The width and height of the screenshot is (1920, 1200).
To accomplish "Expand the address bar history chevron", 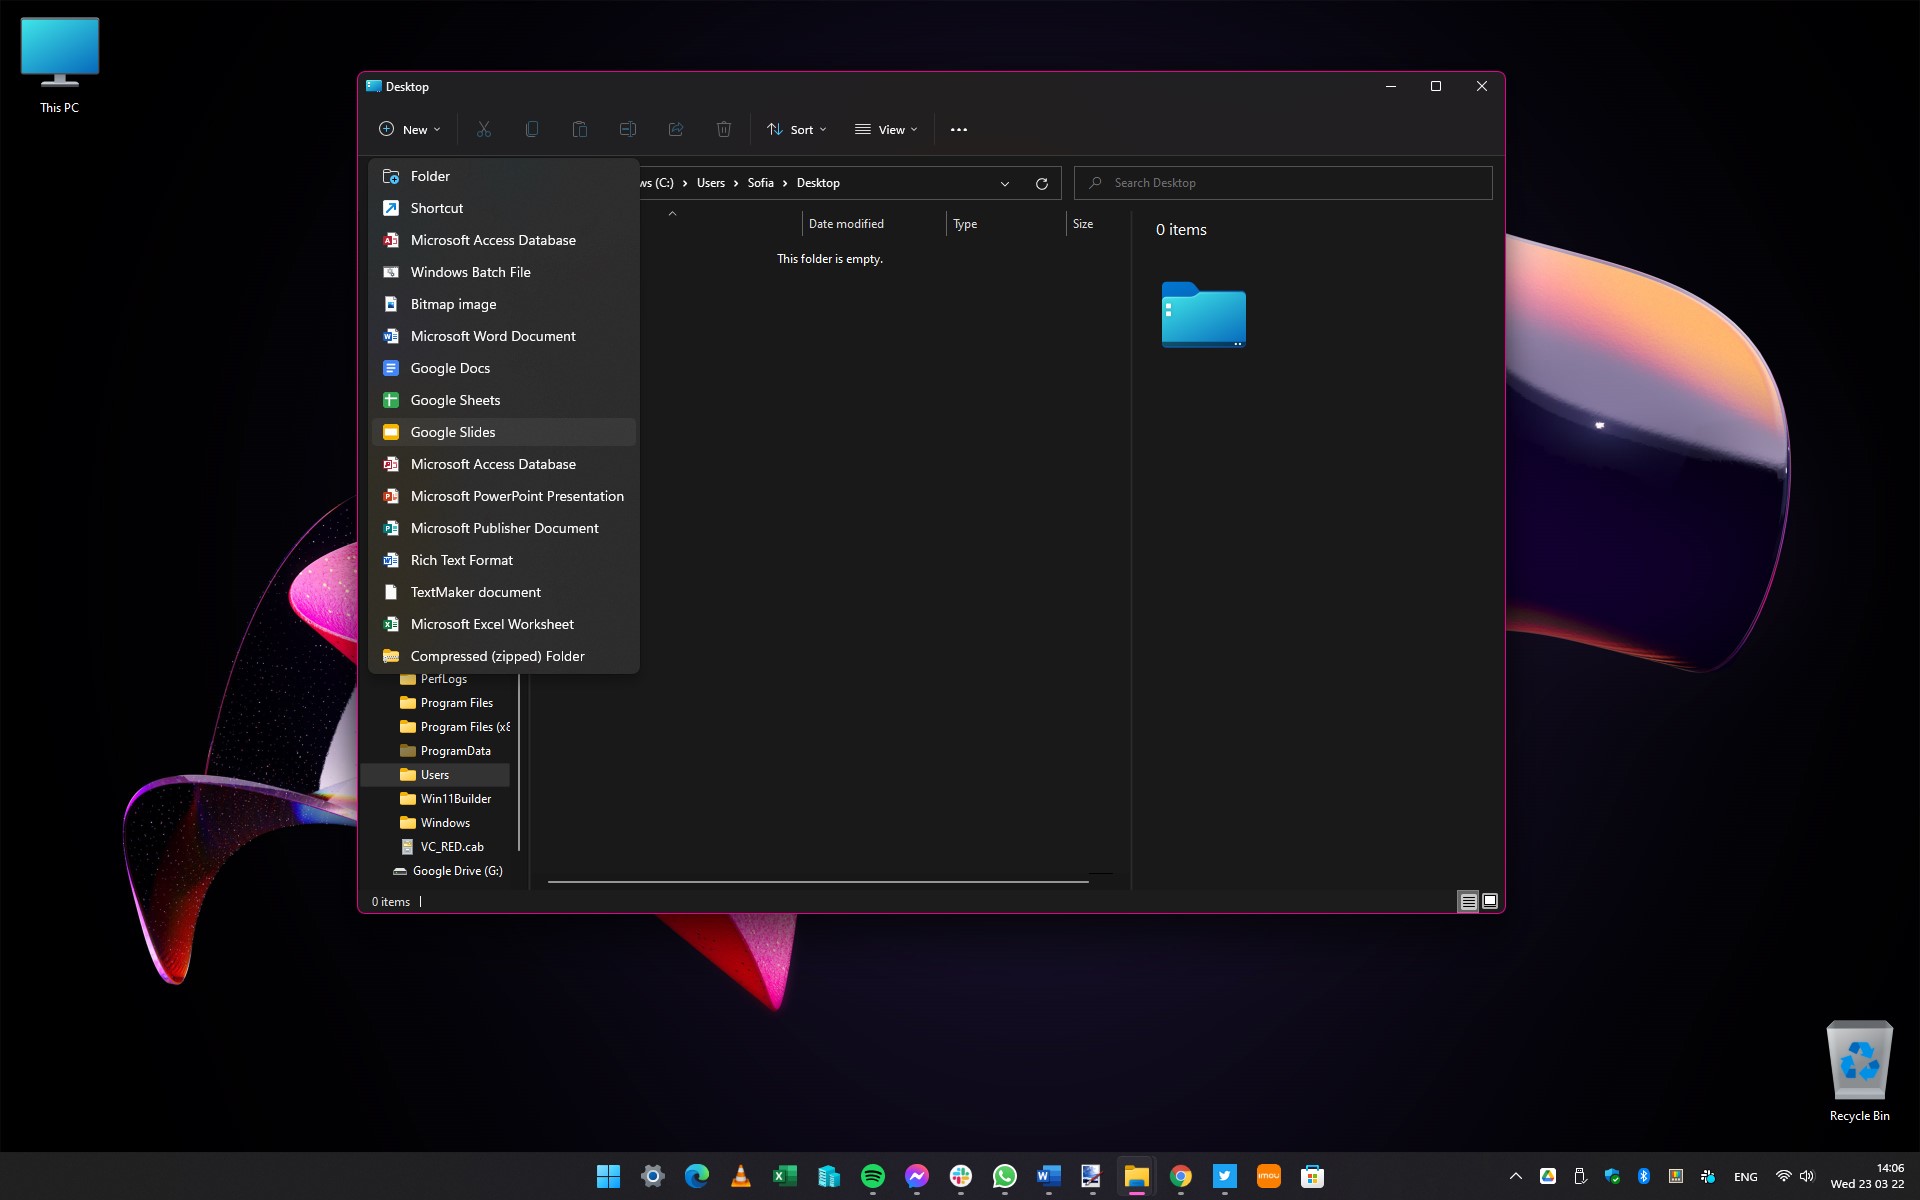I will pos(1004,183).
